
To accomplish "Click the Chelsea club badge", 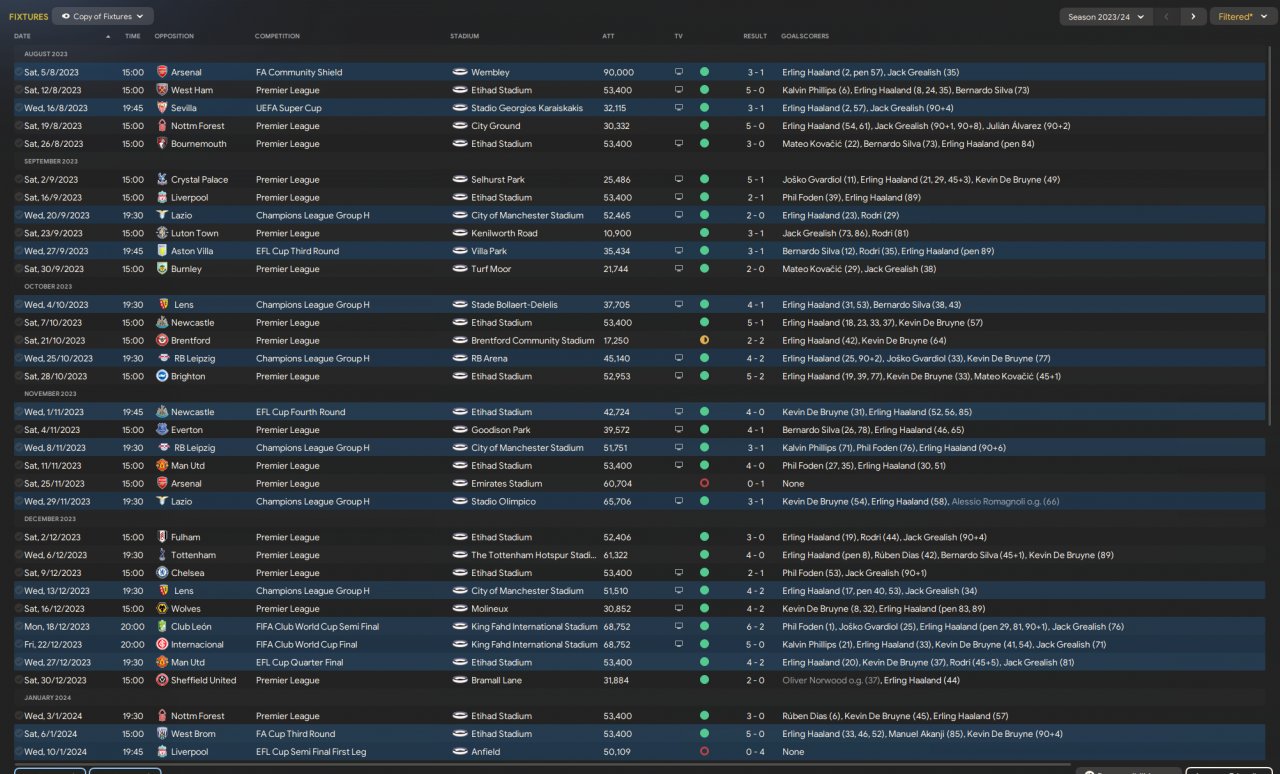I will (x=162, y=573).
